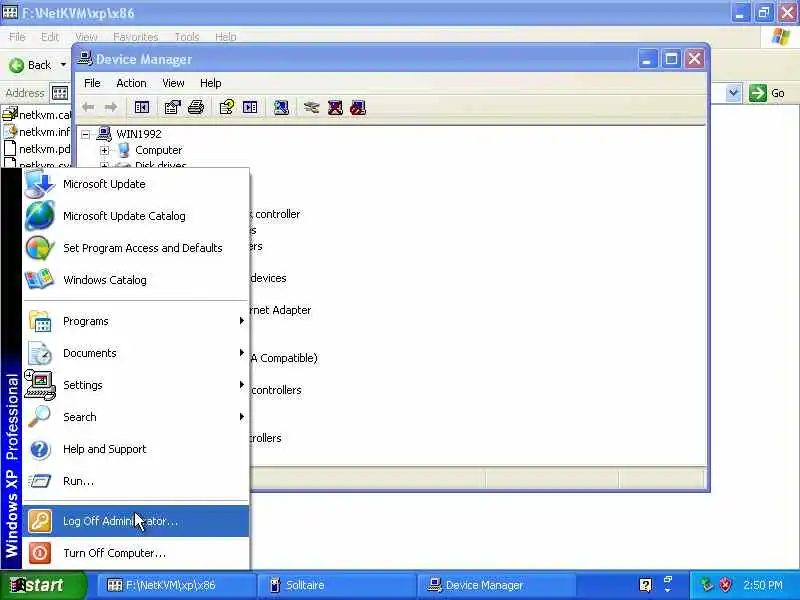Click the 2:50 PM clock in the tray
Screen dimensions: 800x600
pyautogui.click(x=763, y=585)
